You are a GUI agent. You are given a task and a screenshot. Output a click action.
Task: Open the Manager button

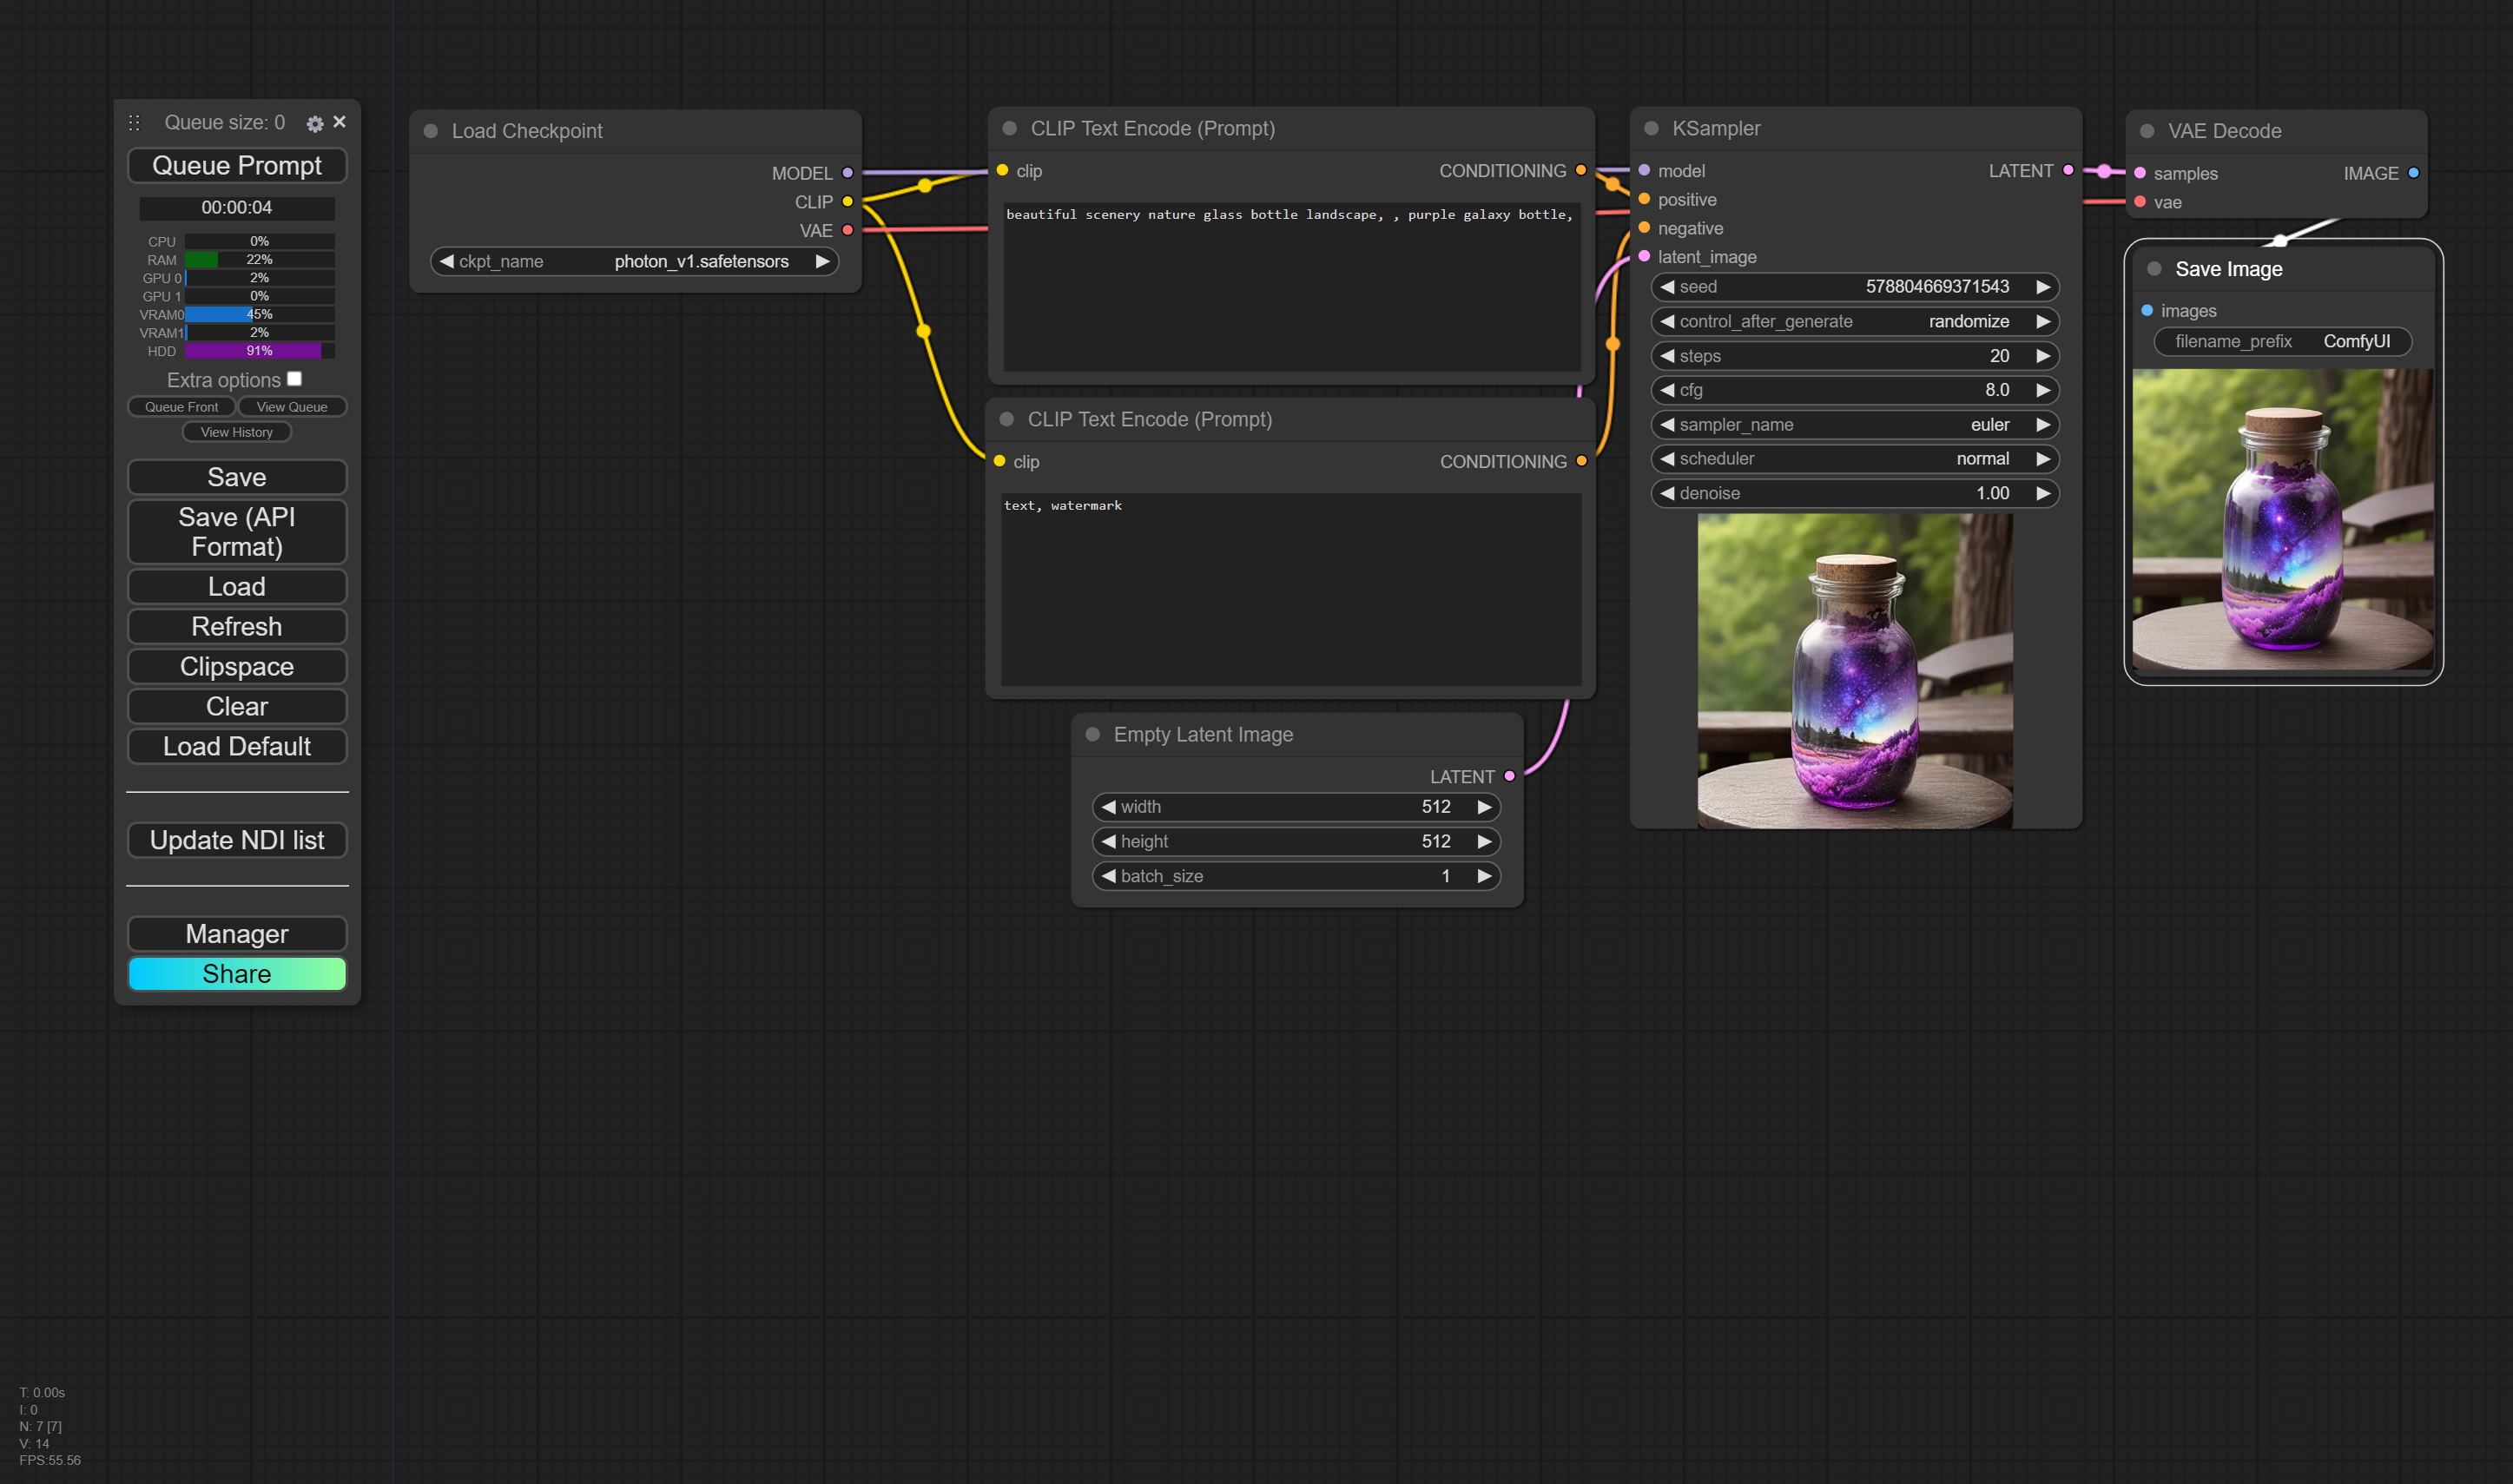[236, 934]
